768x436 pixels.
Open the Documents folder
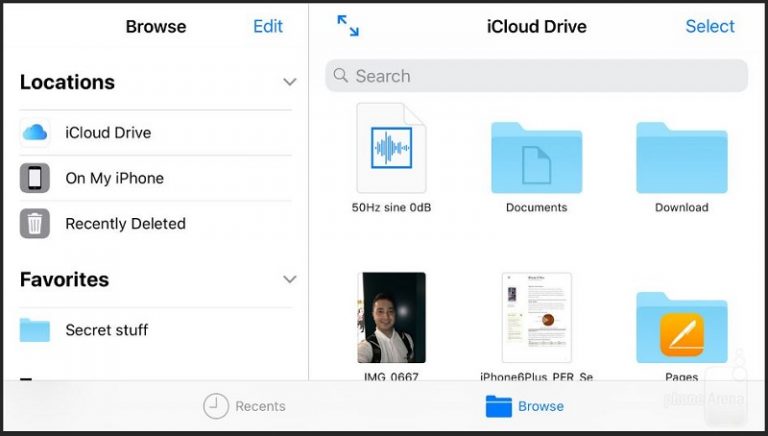536,158
